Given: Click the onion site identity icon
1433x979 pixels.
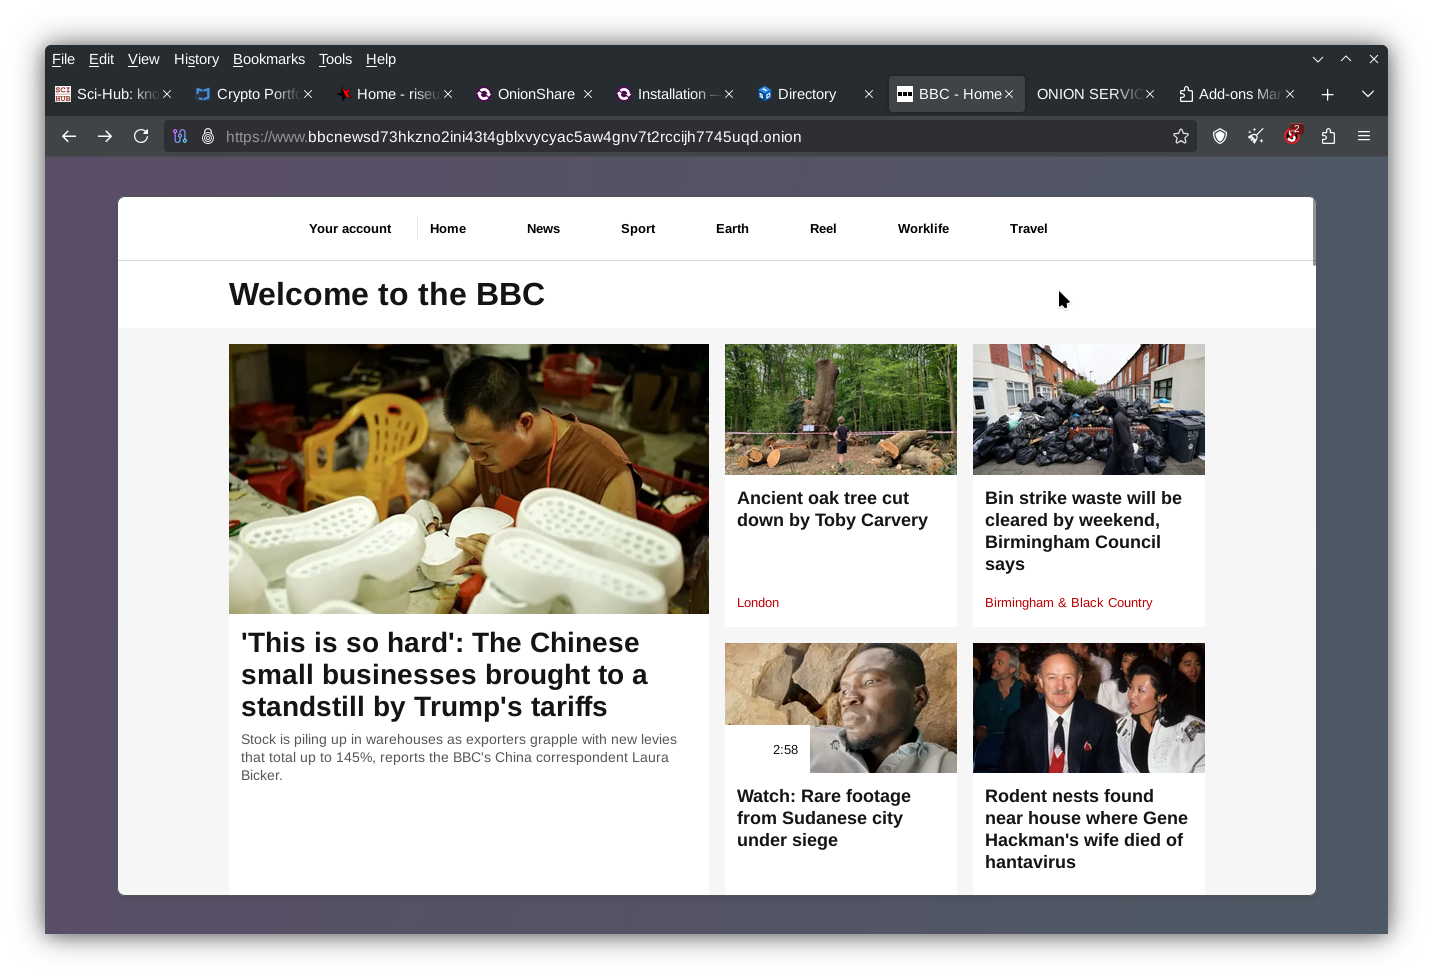Looking at the screenshot, I should pyautogui.click(x=208, y=136).
